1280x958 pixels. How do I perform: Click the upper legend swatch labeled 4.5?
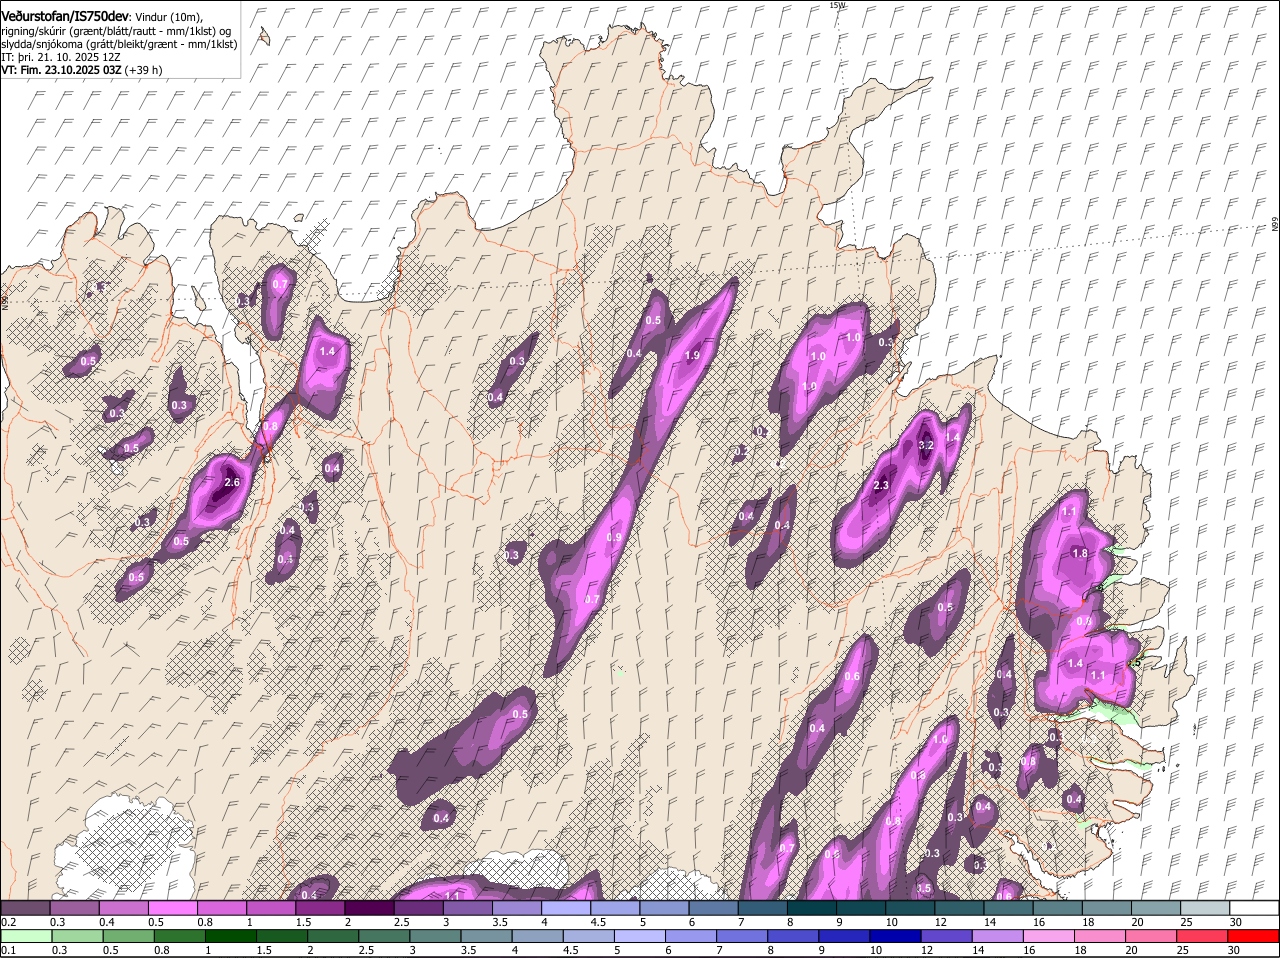point(615,908)
